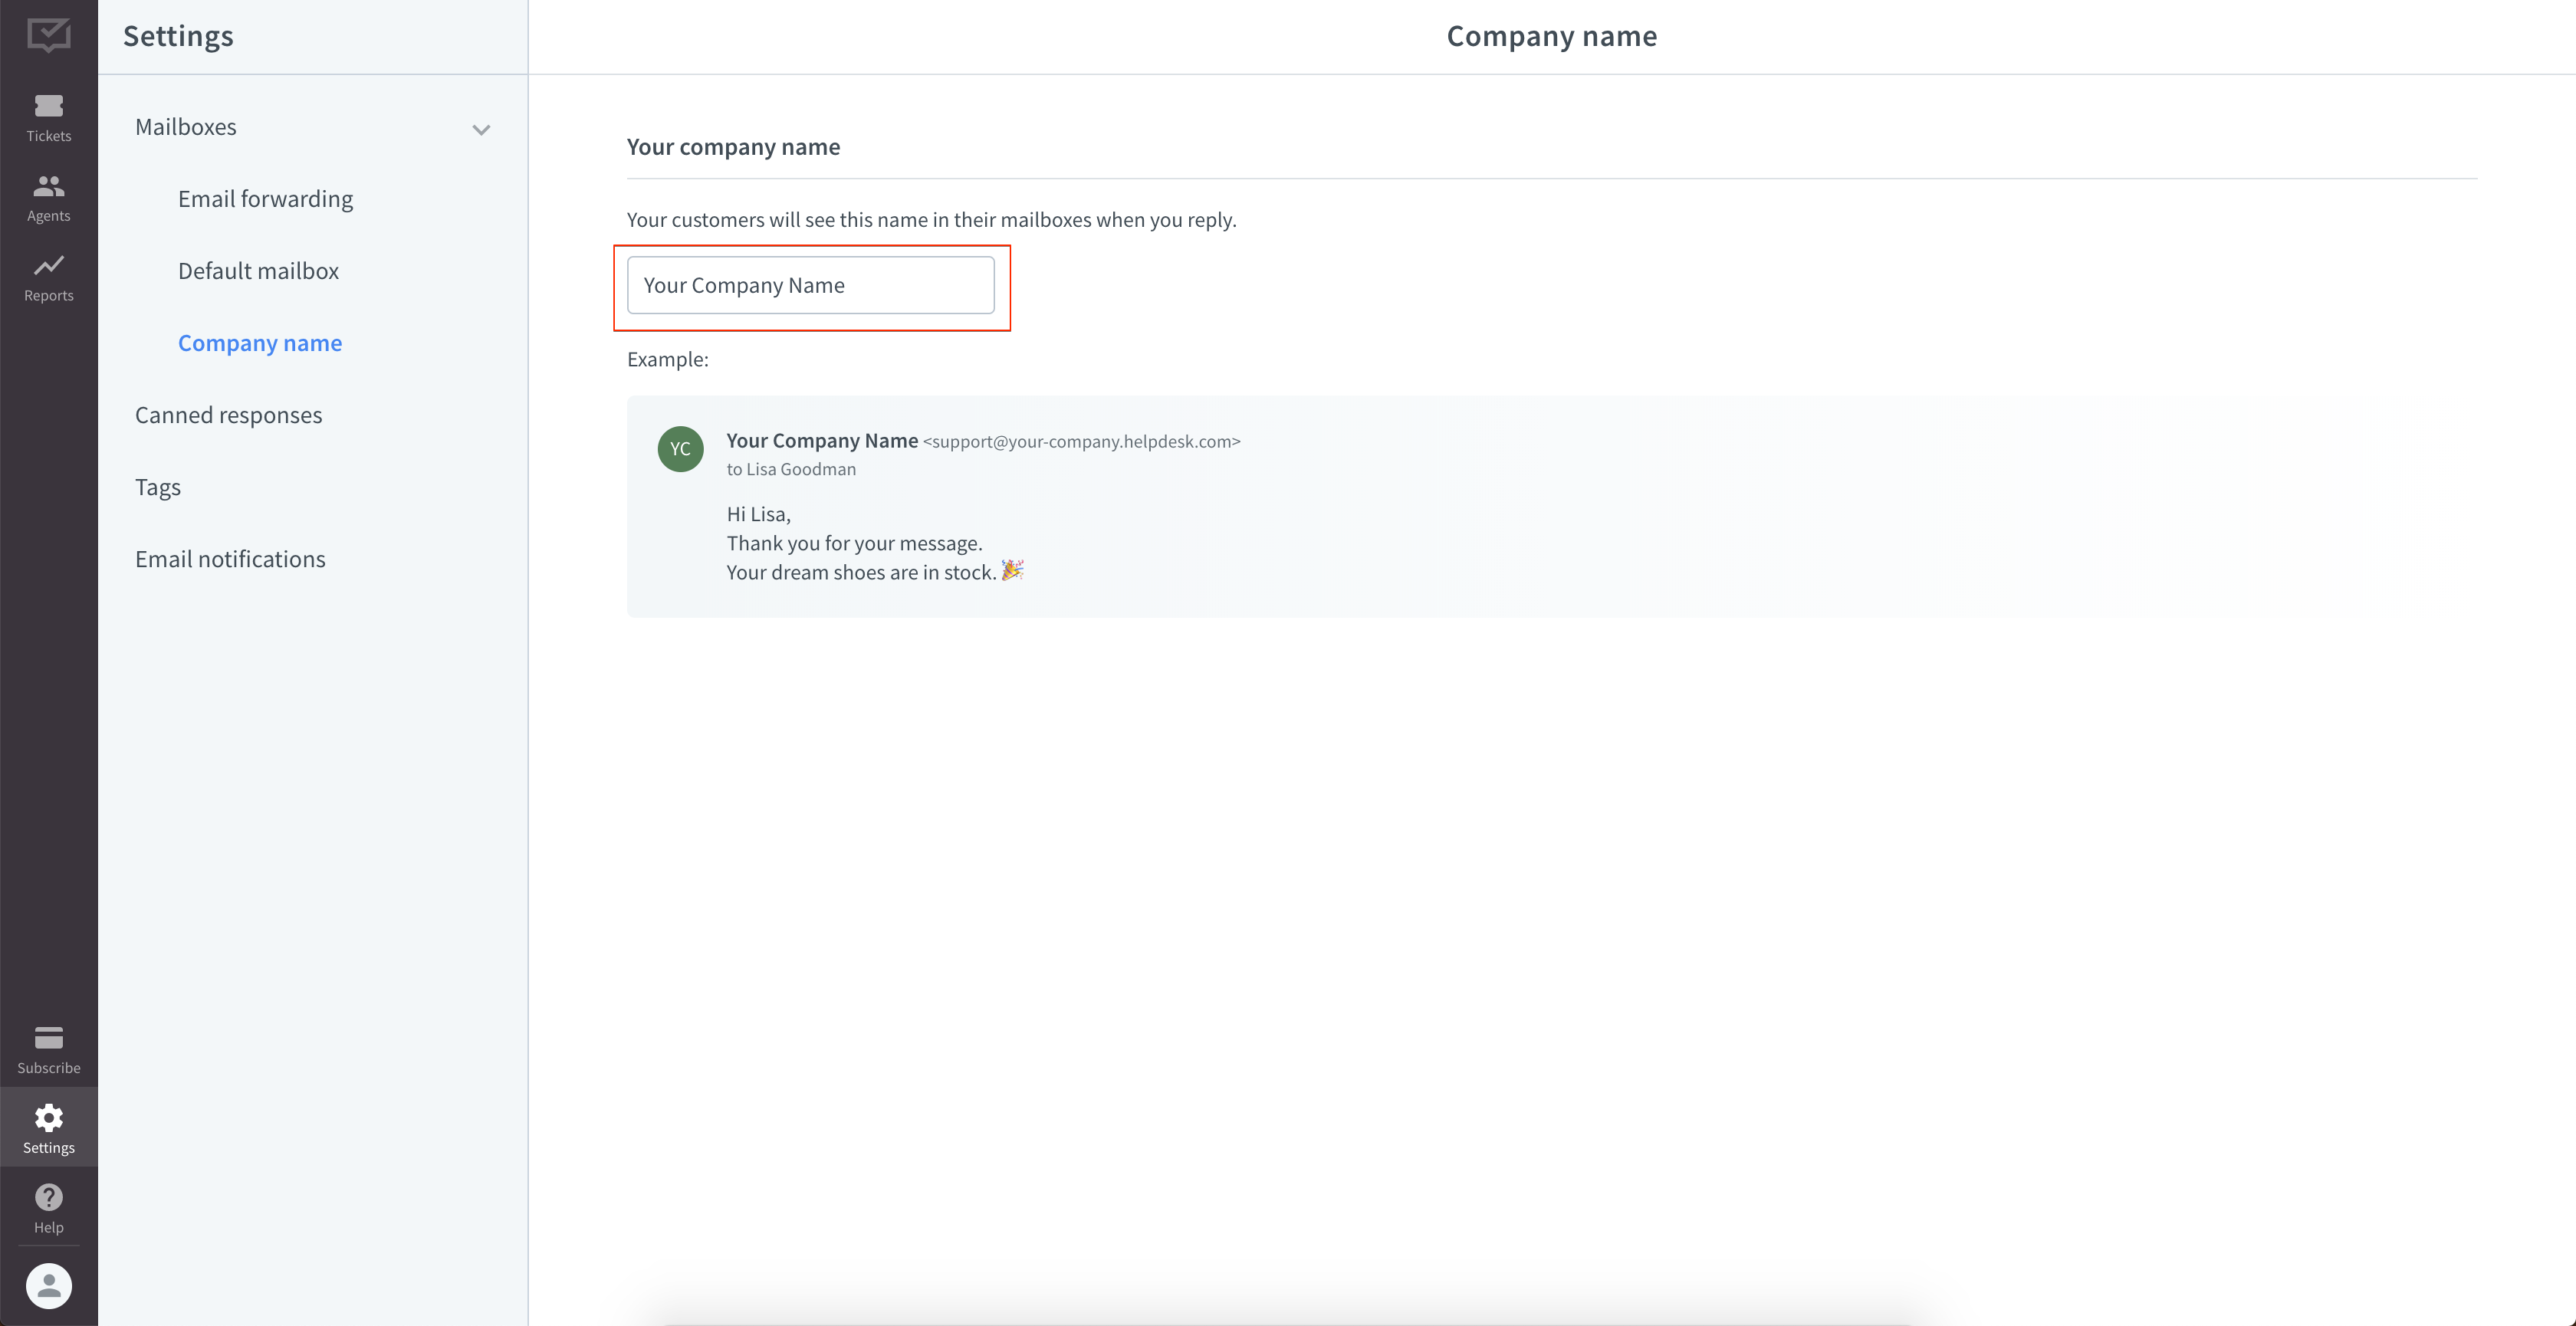Open the Help question-mark icon

click(x=48, y=1197)
